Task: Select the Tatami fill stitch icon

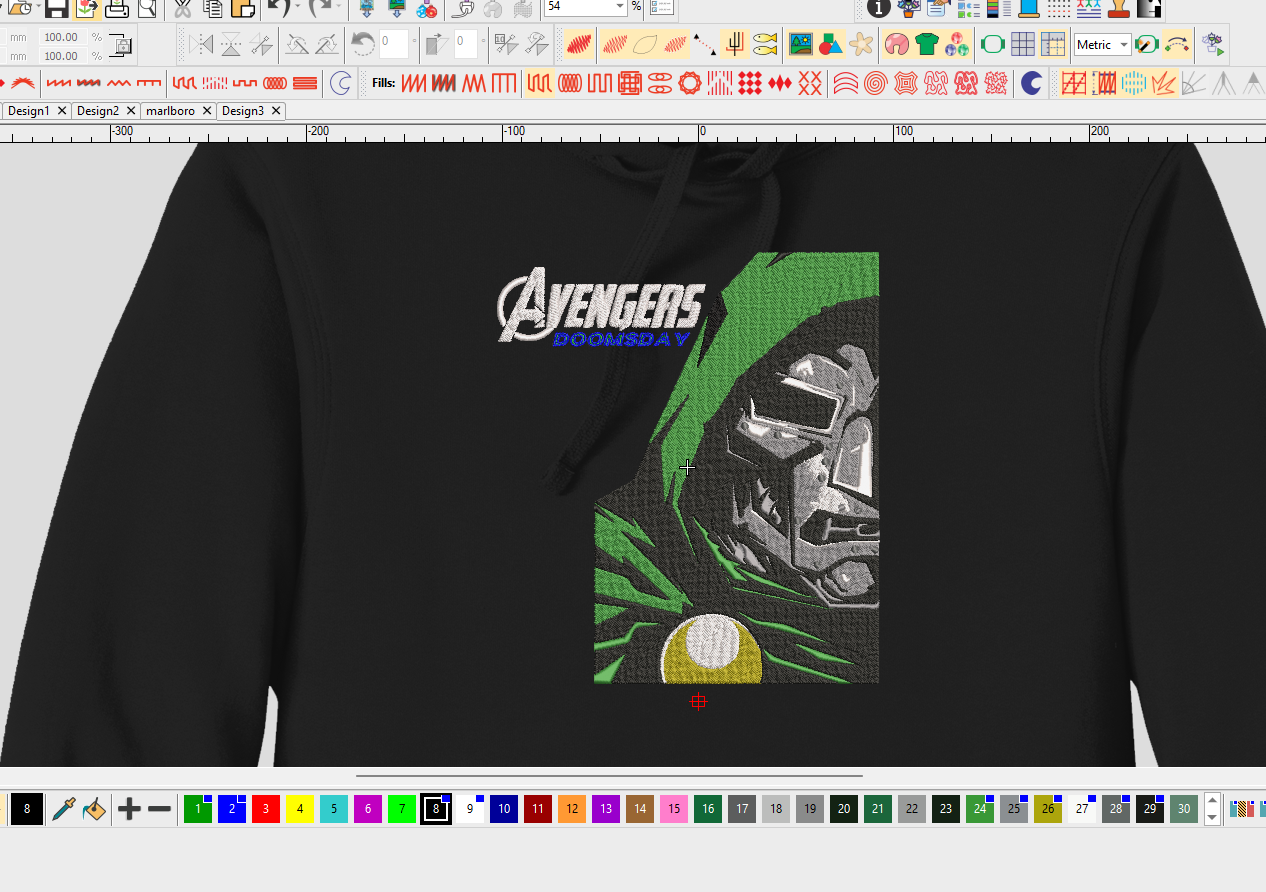Action: pos(539,83)
